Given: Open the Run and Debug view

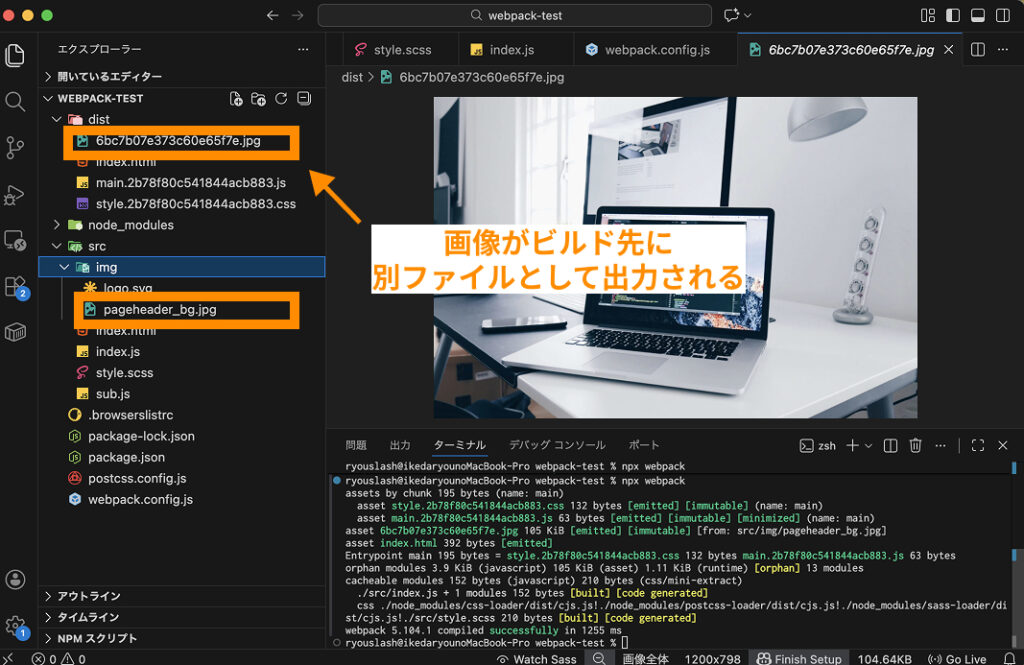Looking at the screenshot, I should (15, 195).
